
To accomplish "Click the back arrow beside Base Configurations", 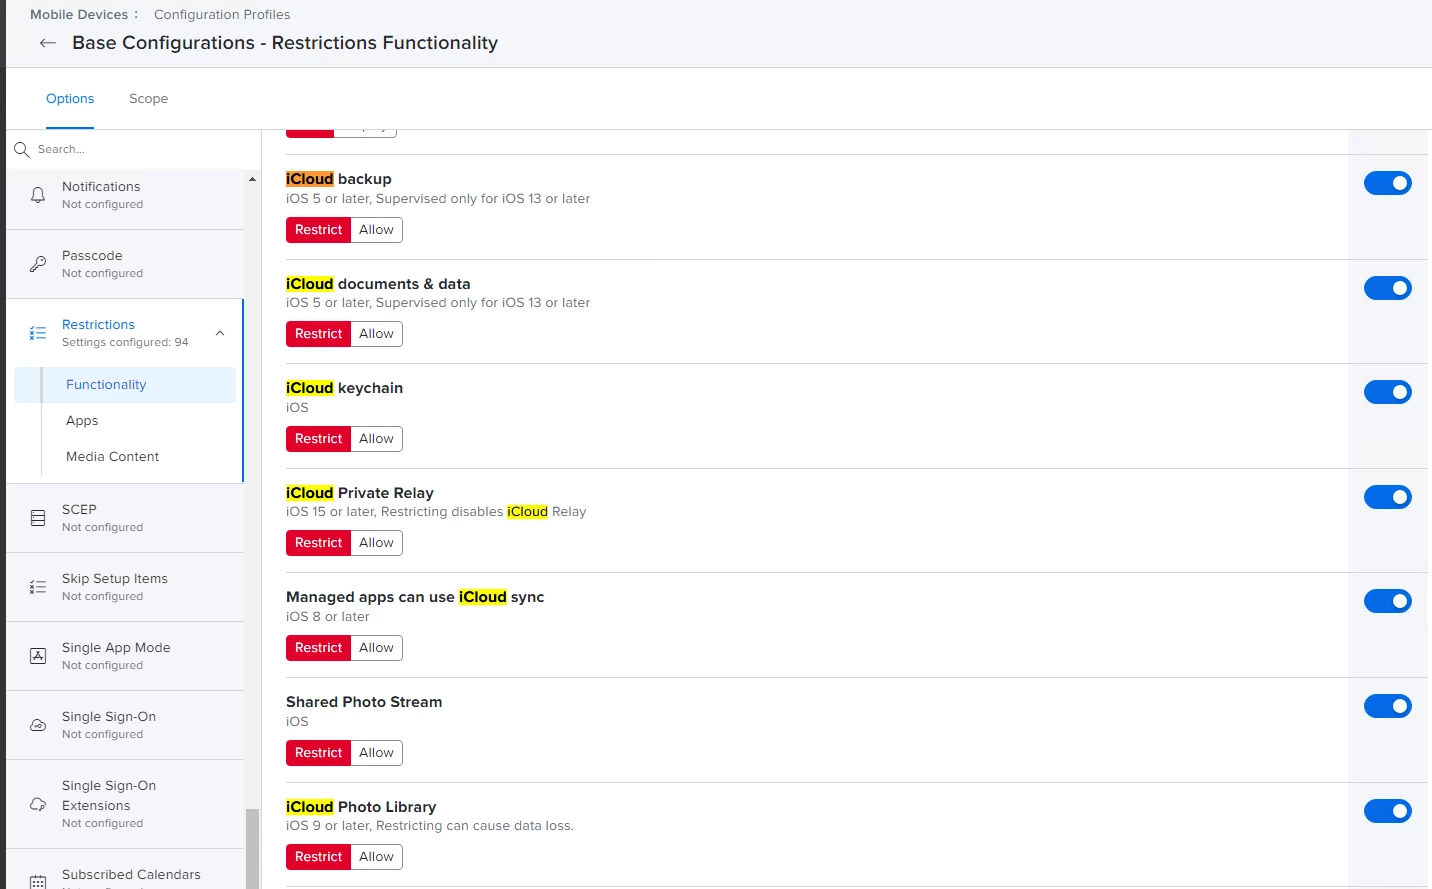I will point(47,43).
